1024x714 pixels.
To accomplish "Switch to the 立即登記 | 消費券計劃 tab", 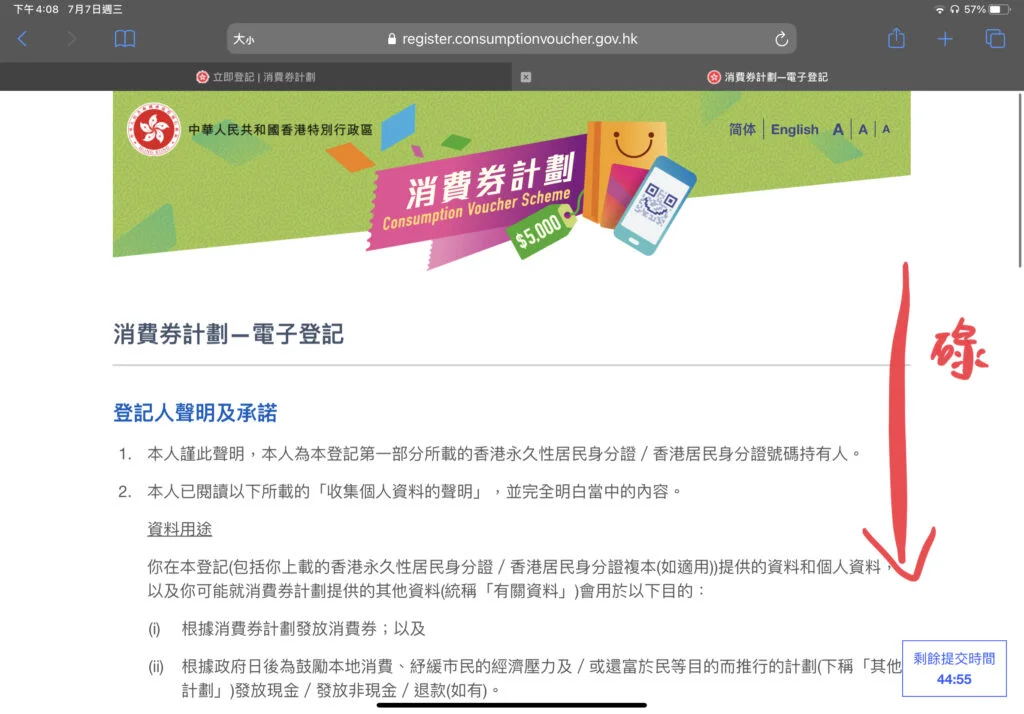I will coord(256,77).
